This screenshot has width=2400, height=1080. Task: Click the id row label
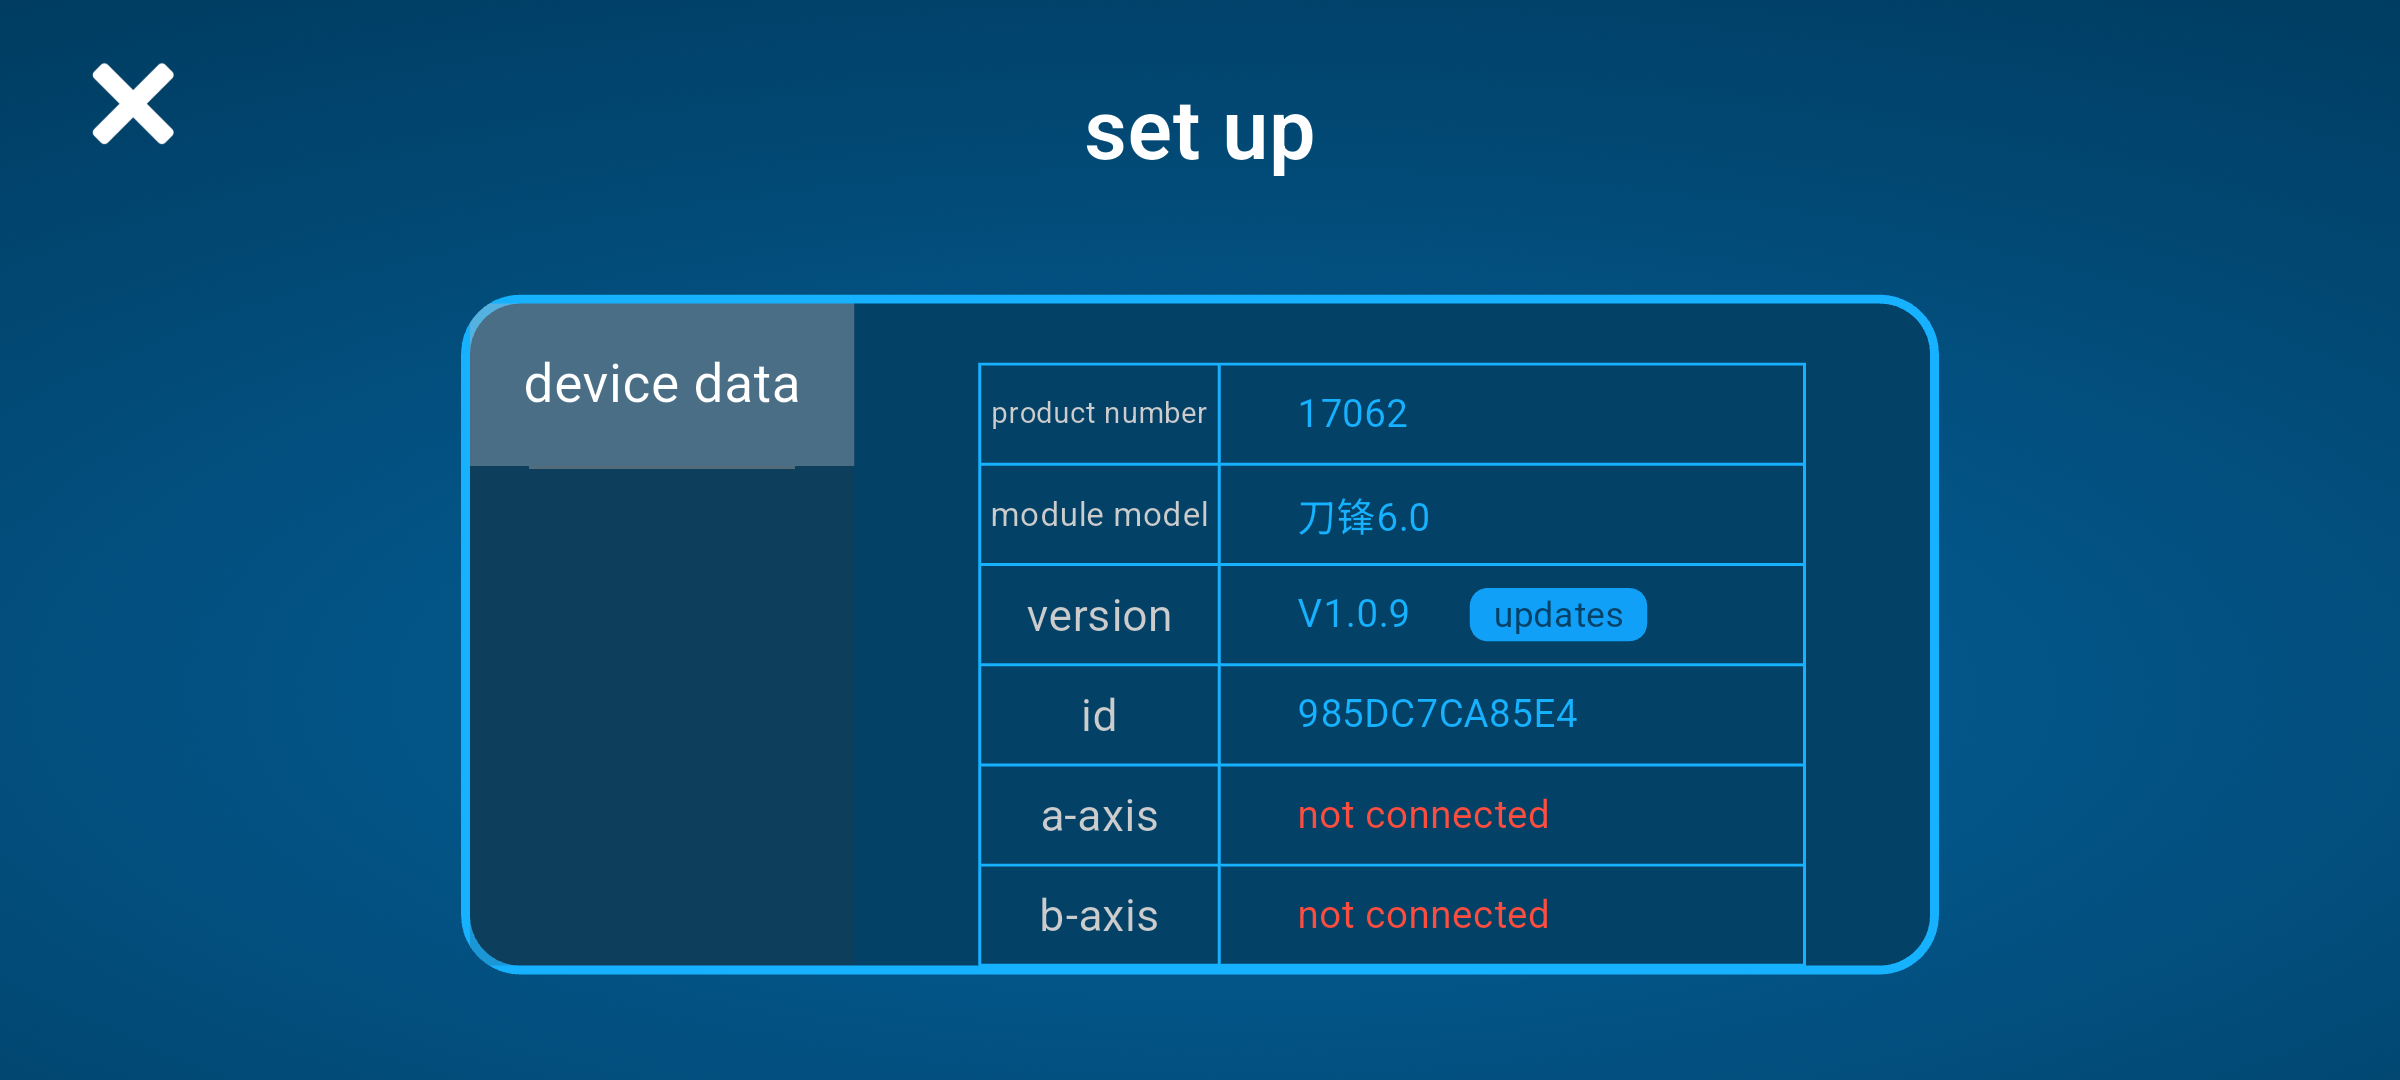1098,716
